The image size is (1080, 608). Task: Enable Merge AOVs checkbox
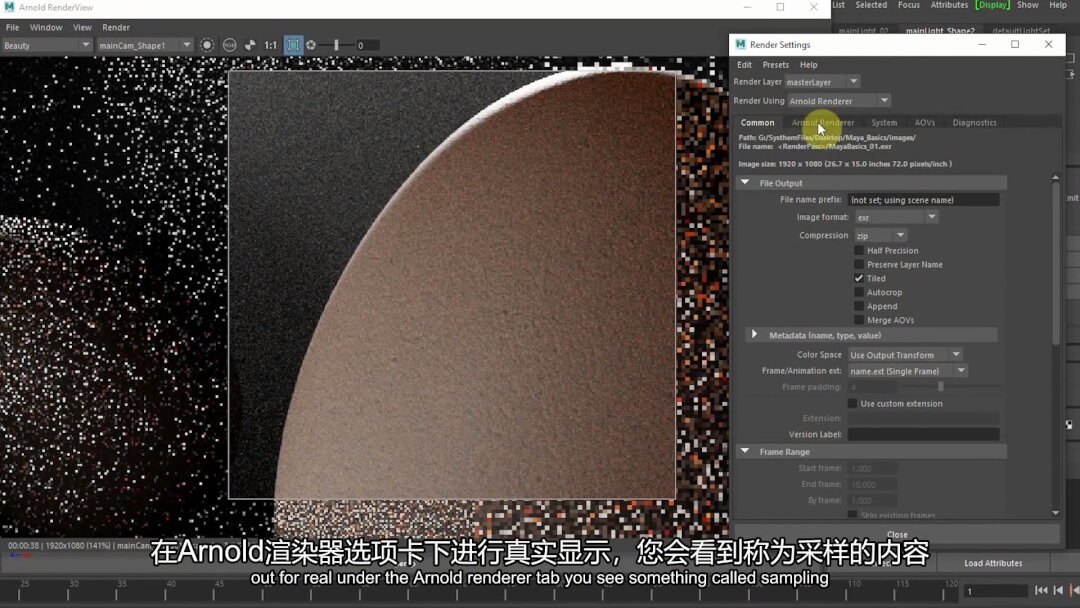coord(859,319)
